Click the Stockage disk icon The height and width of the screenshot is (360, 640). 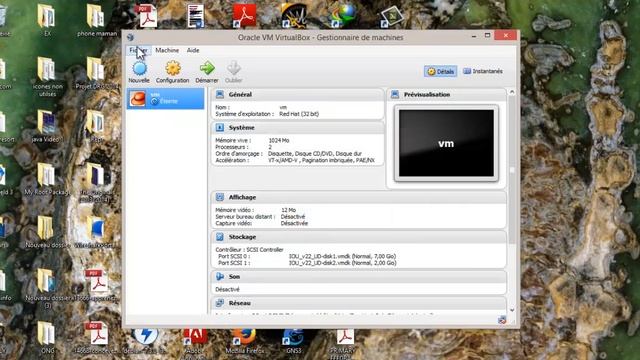tap(220, 237)
